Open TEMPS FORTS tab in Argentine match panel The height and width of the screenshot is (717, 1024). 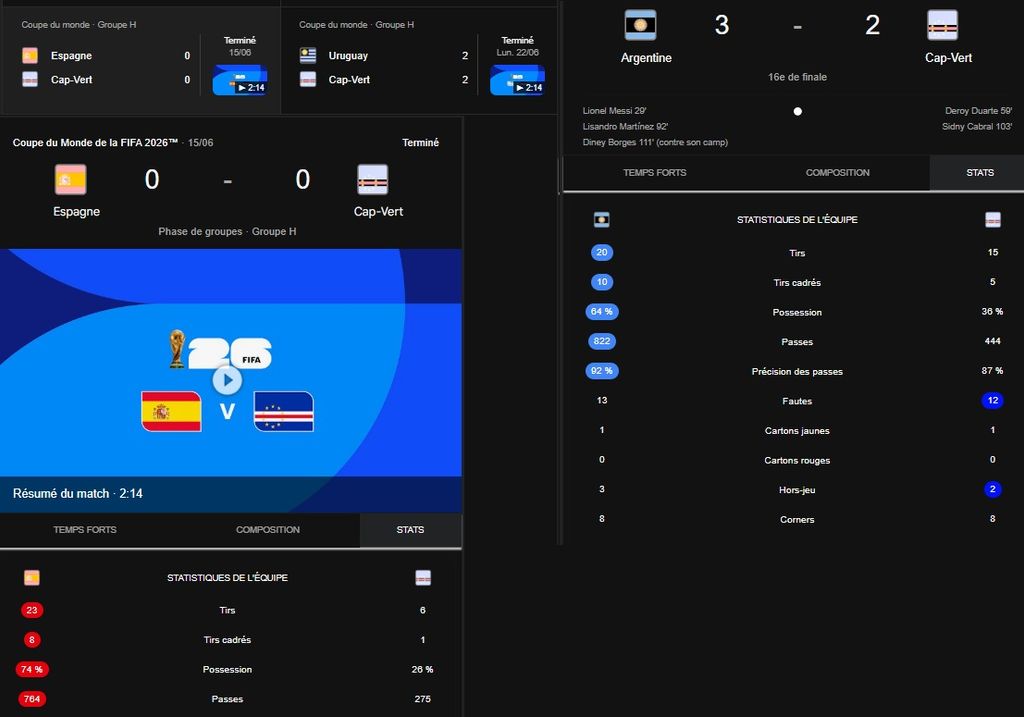point(654,172)
